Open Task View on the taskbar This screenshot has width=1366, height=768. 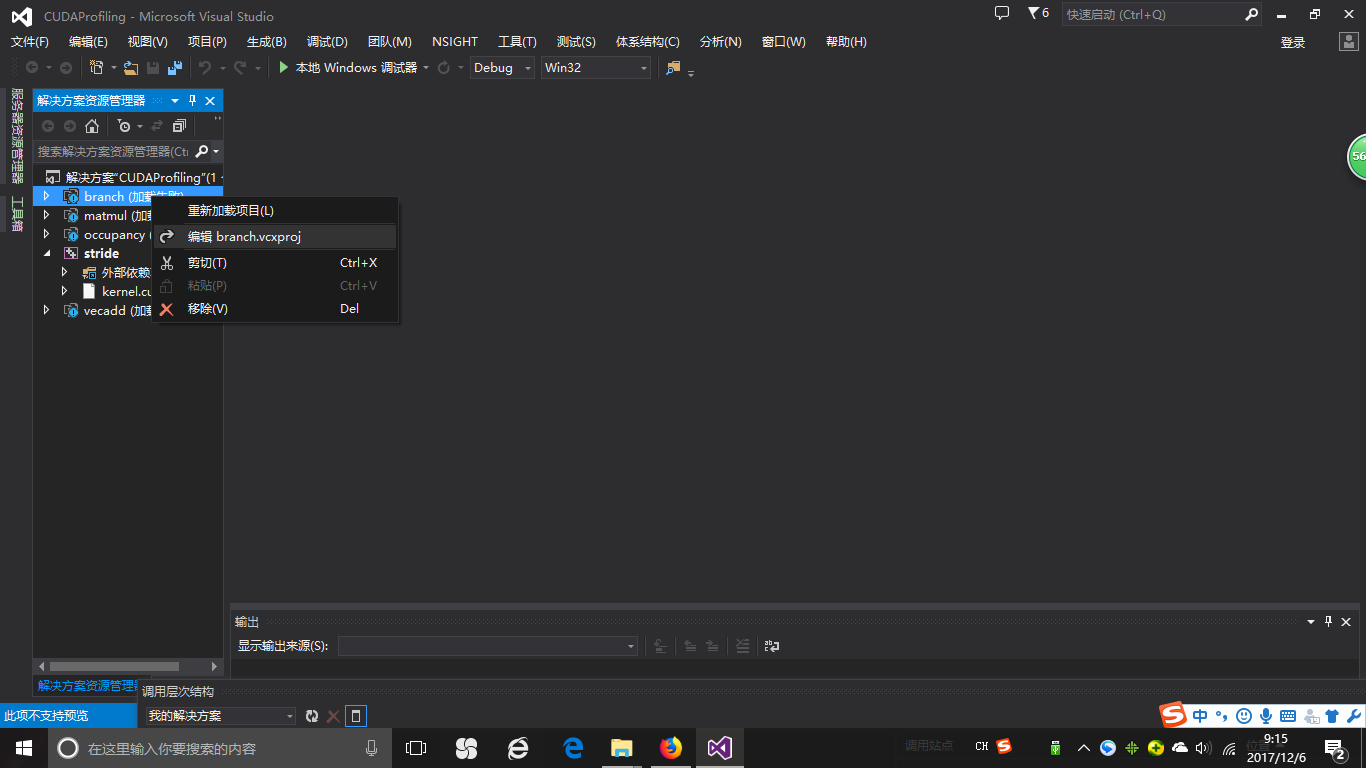(x=416, y=748)
